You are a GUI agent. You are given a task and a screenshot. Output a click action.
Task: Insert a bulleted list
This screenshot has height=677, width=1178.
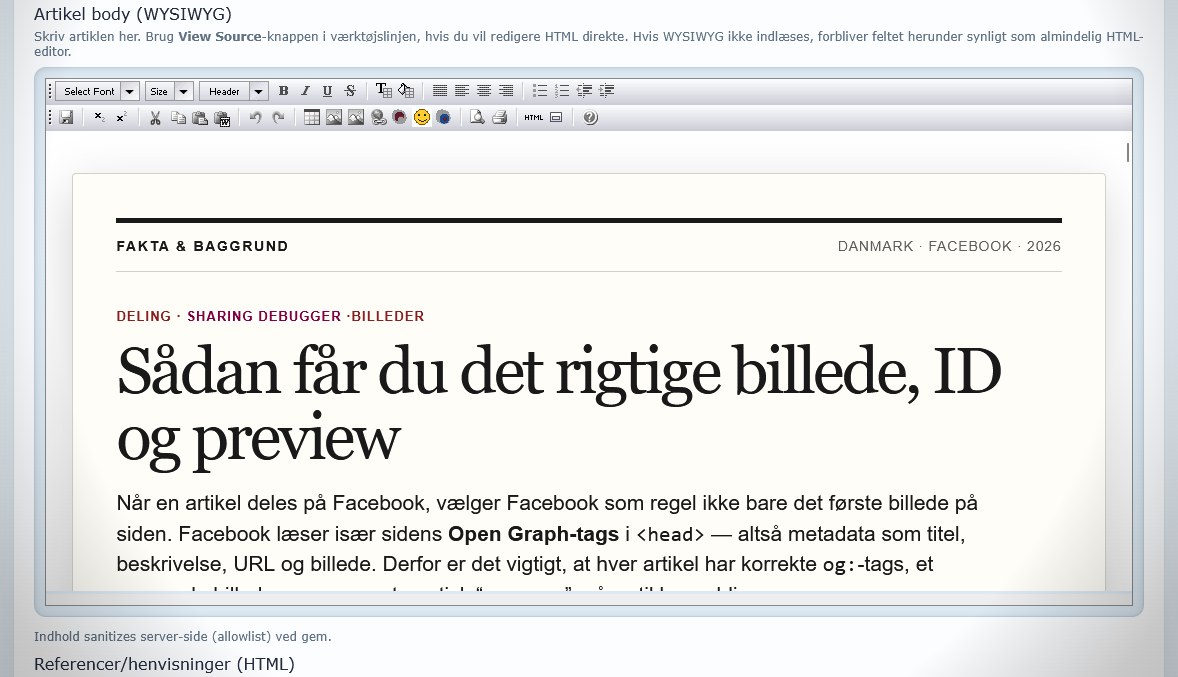coord(539,91)
